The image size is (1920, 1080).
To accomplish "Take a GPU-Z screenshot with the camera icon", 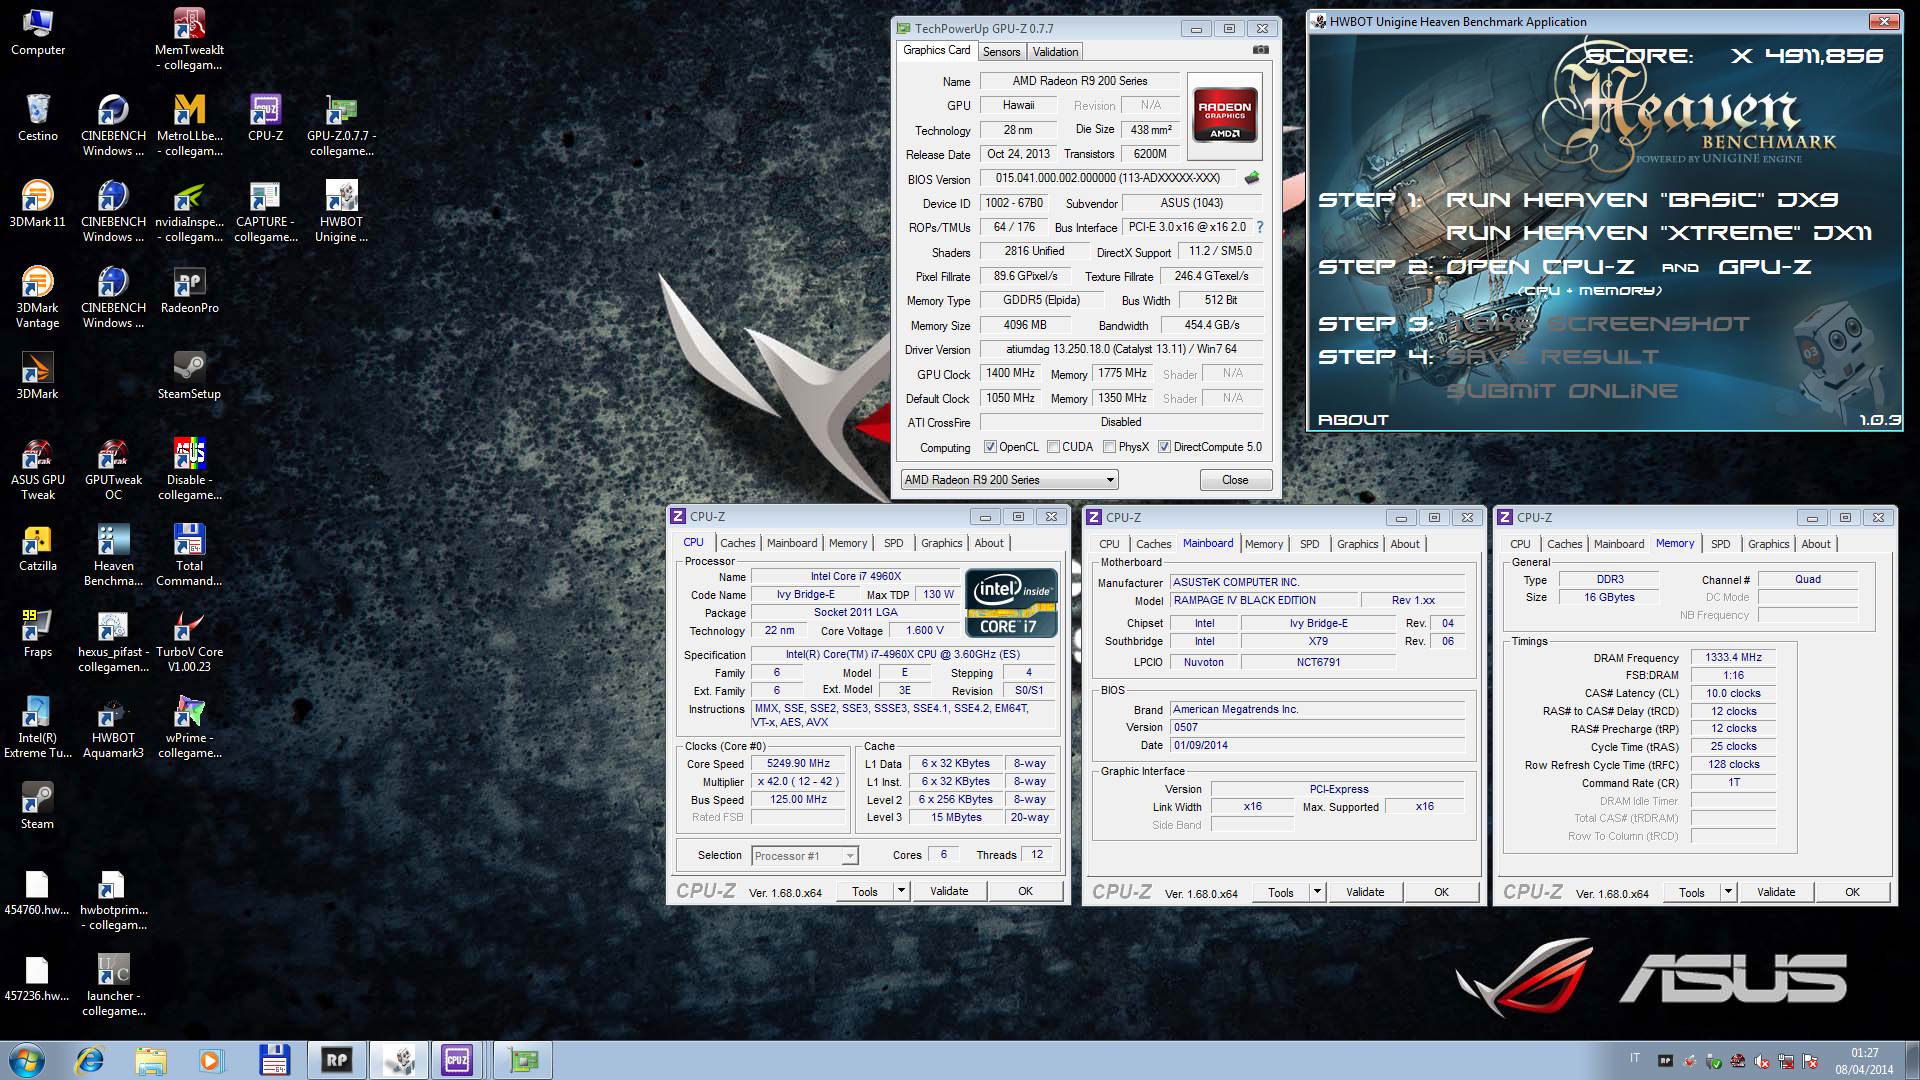I will 1261,50.
